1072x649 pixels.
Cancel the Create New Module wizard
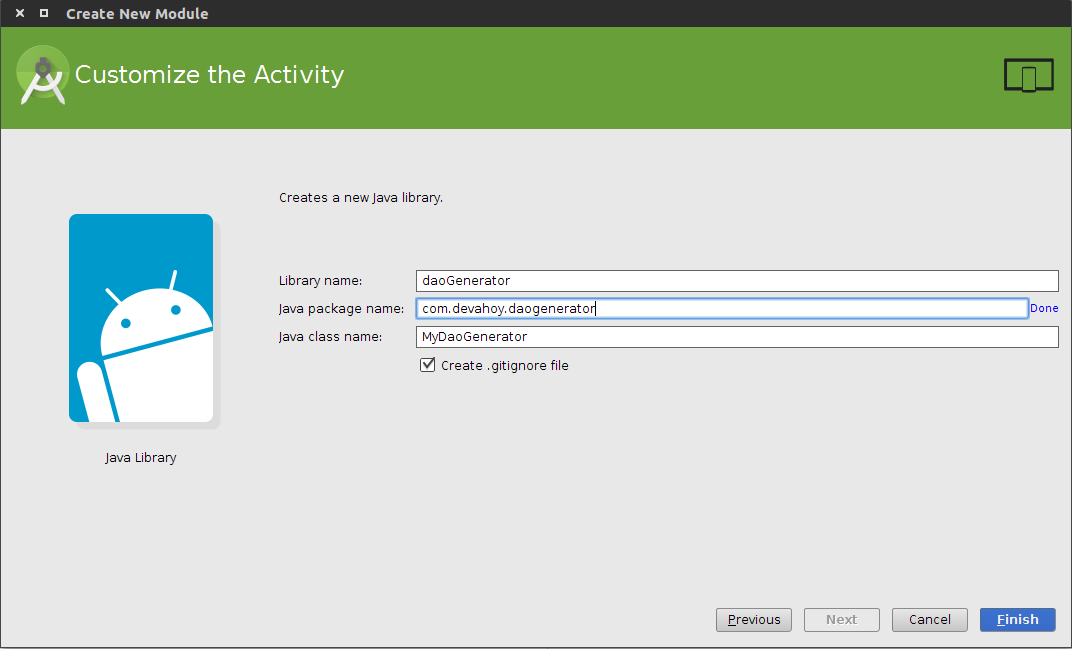click(930, 620)
